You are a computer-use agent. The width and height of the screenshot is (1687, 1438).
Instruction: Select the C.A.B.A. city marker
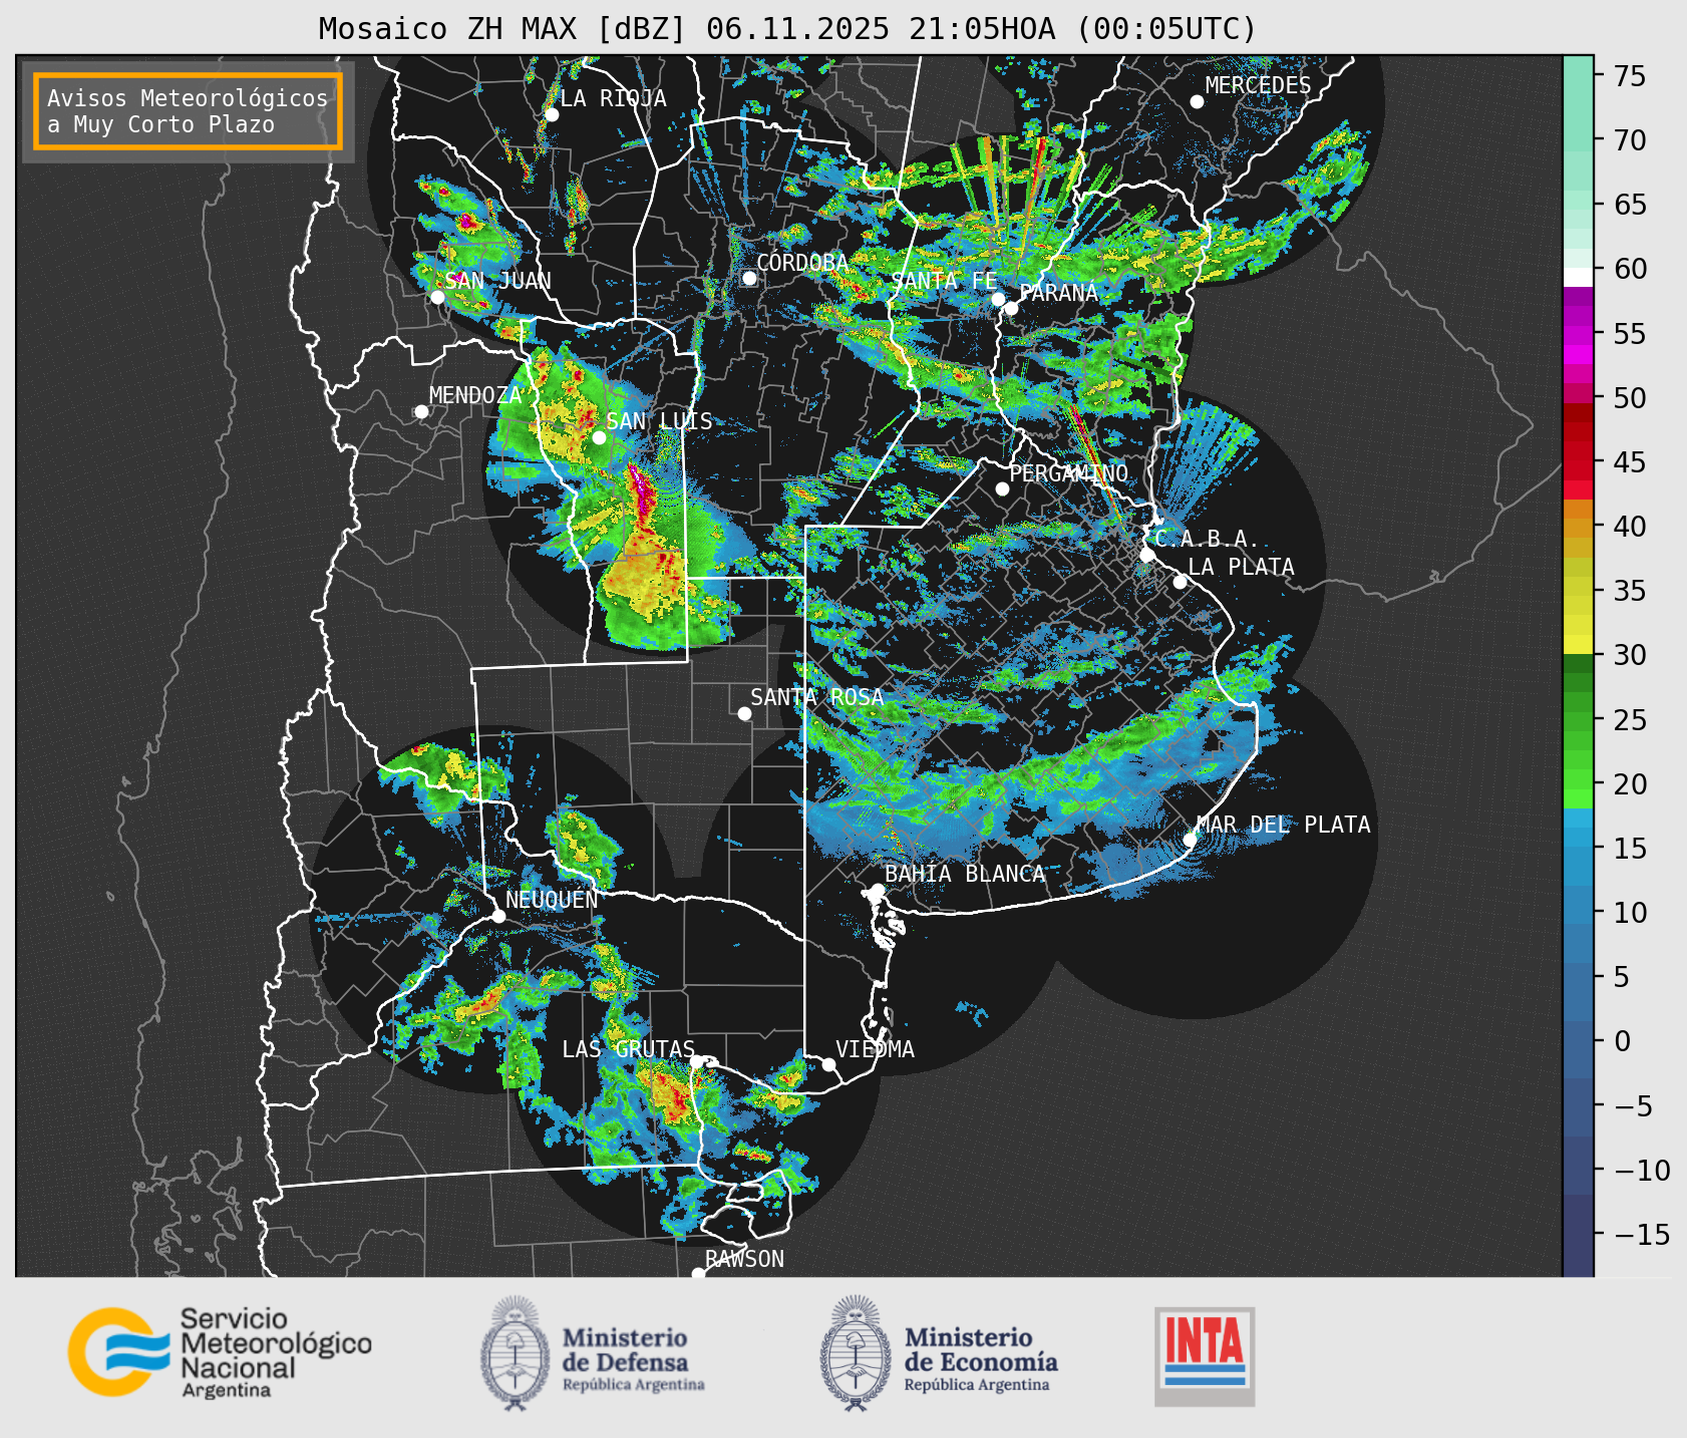[x=1148, y=555]
